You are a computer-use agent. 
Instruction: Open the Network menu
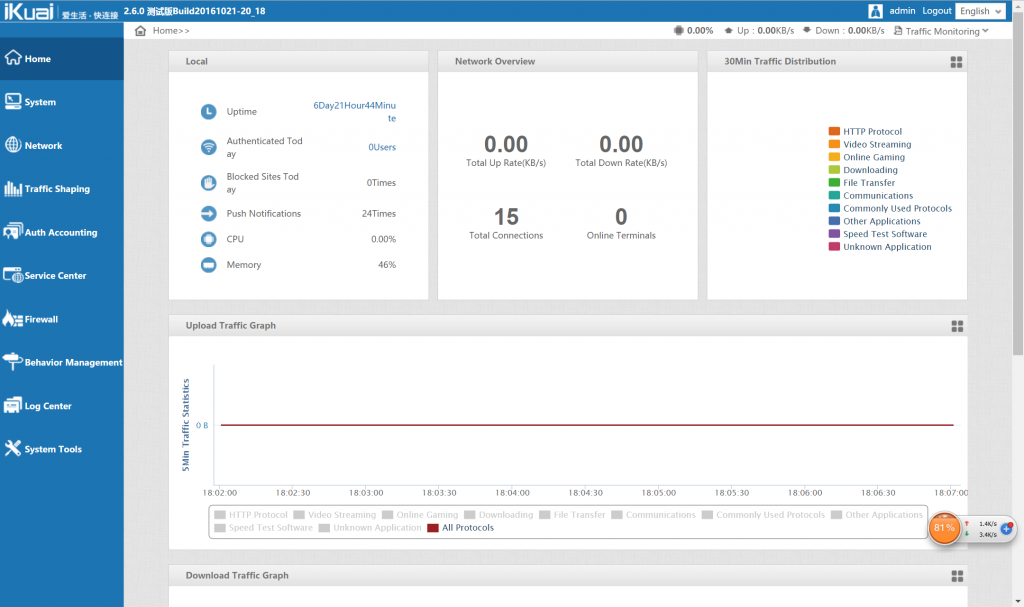(x=61, y=145)
